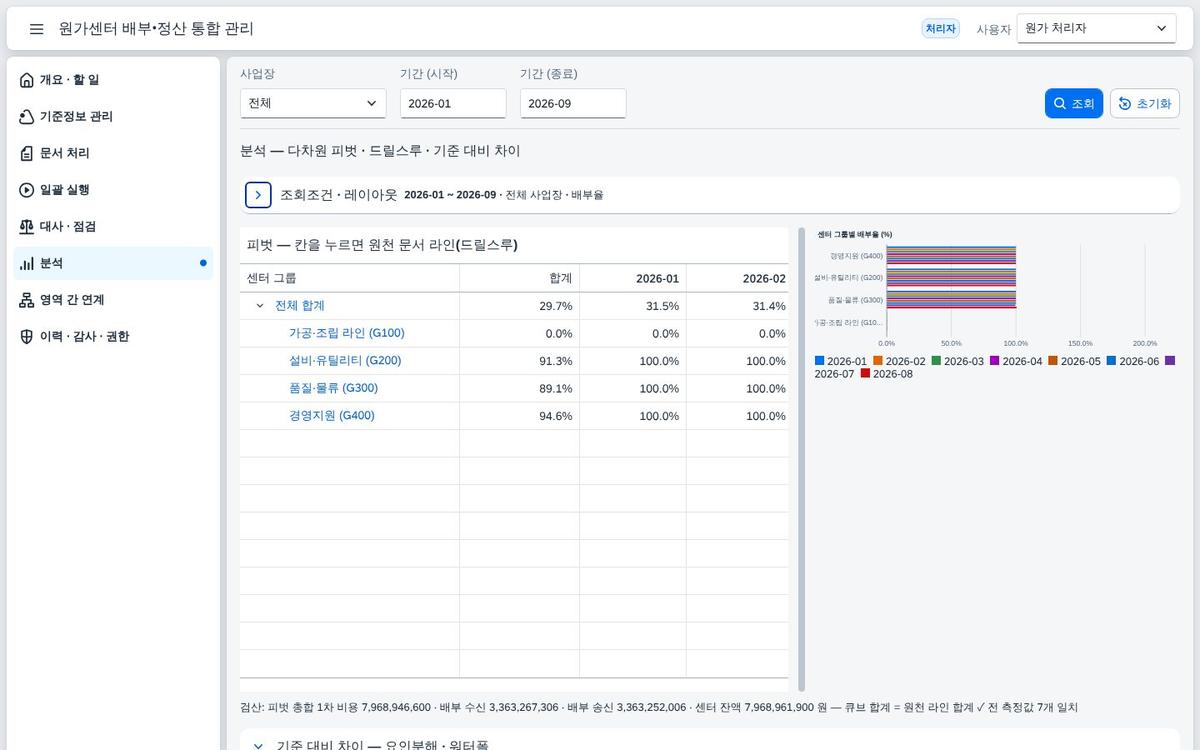
Task: Click the 처리자 role badge
Action: [x=941, y=29]
